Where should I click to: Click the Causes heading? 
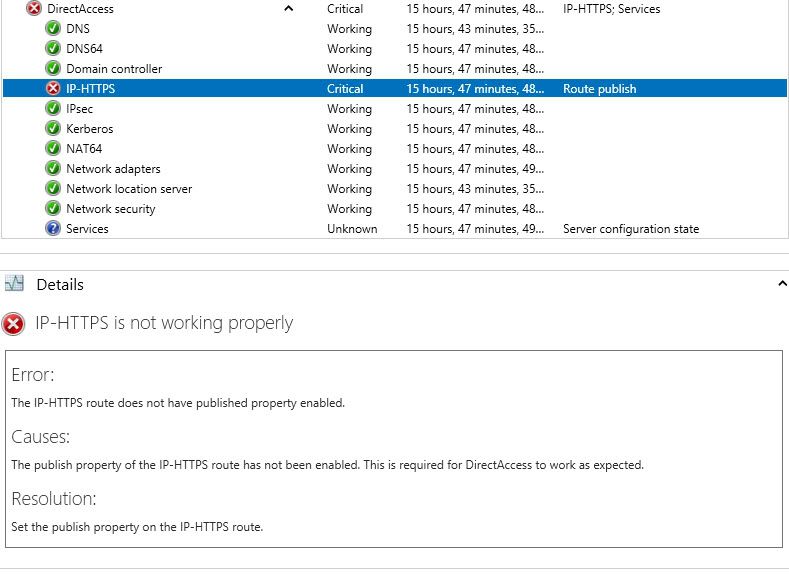coord(40,437)
